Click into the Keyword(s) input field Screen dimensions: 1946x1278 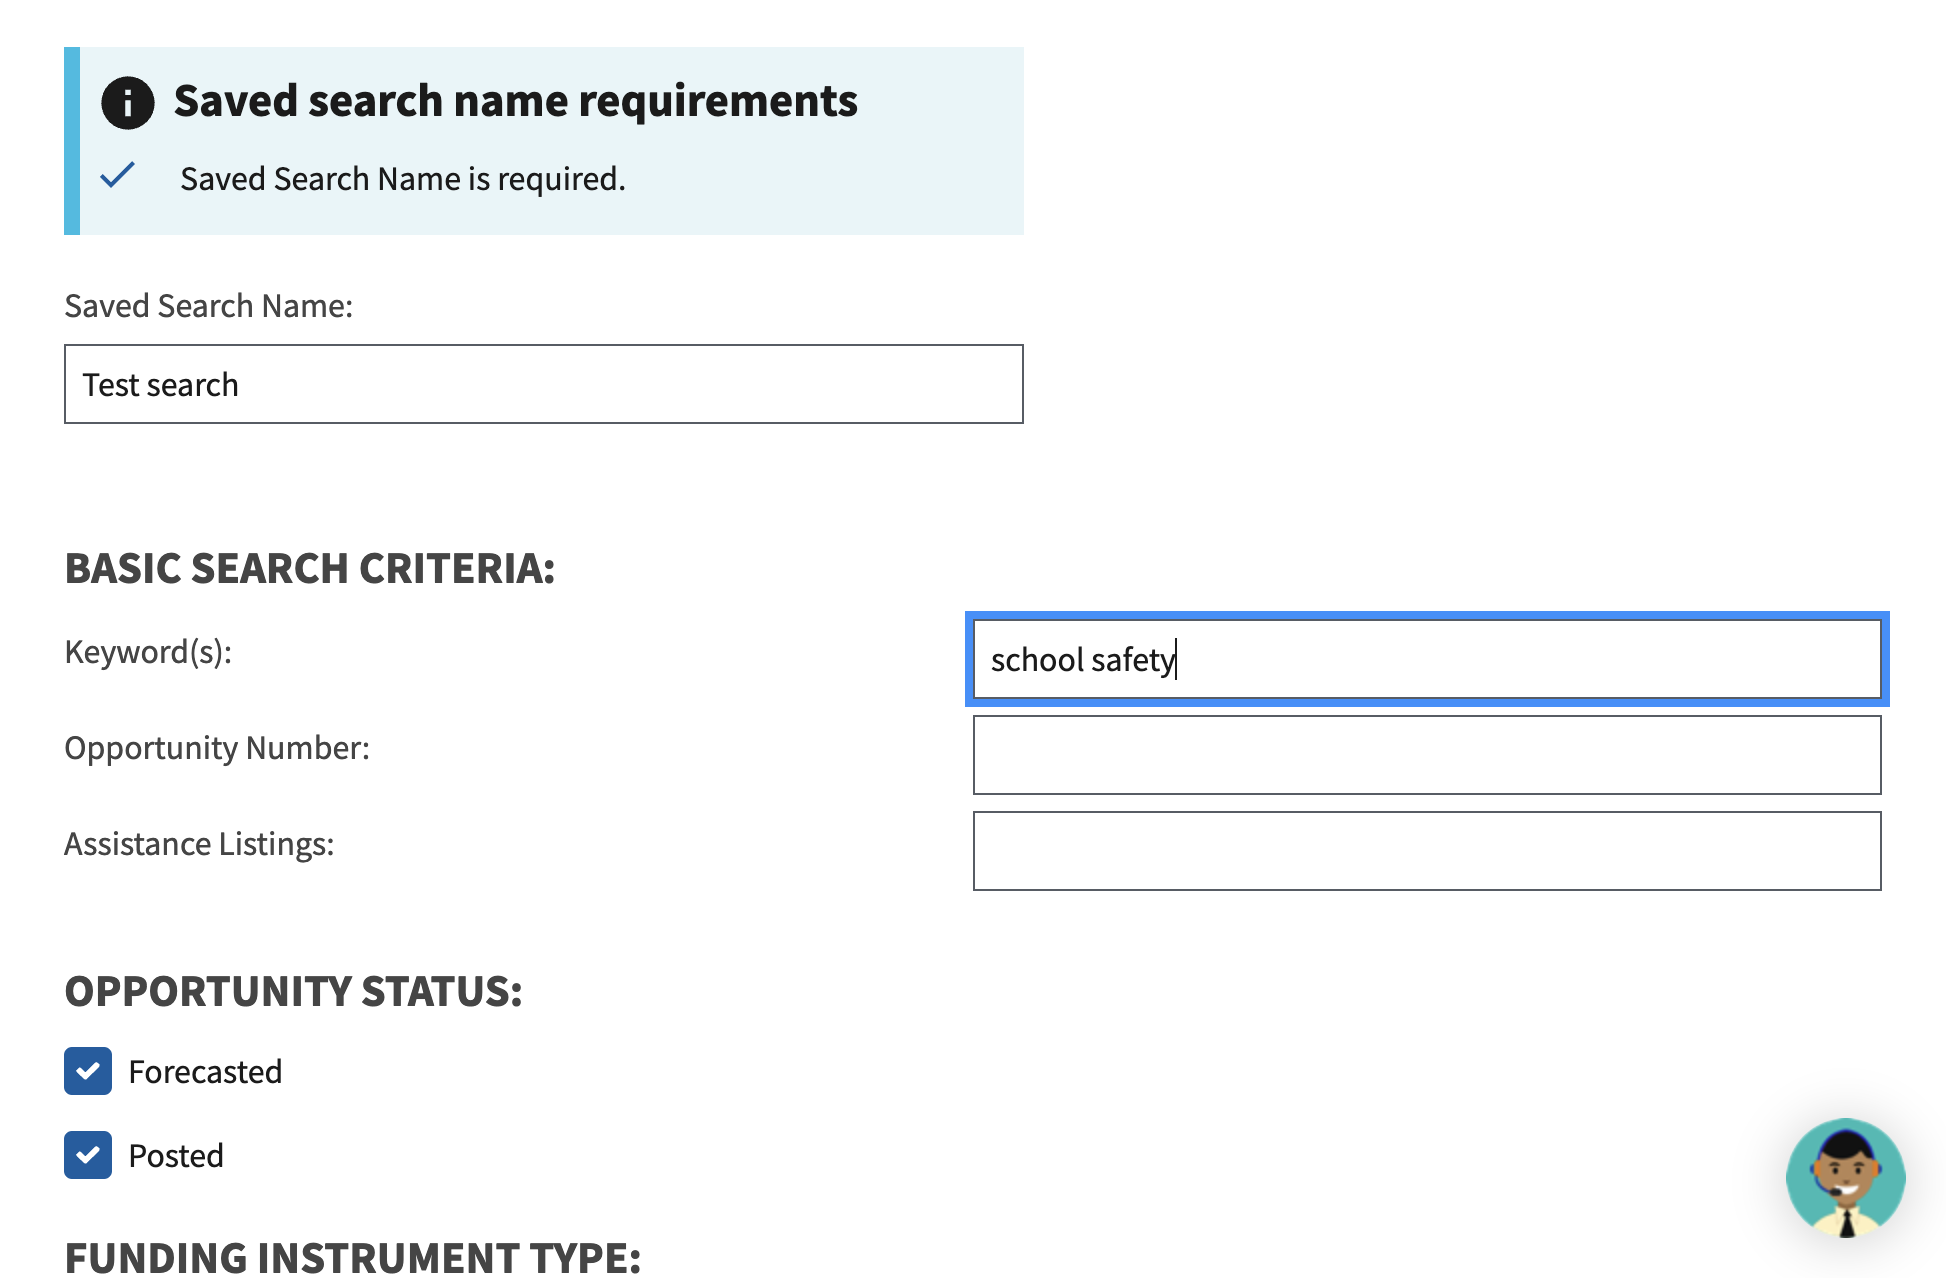[1427, 659]
